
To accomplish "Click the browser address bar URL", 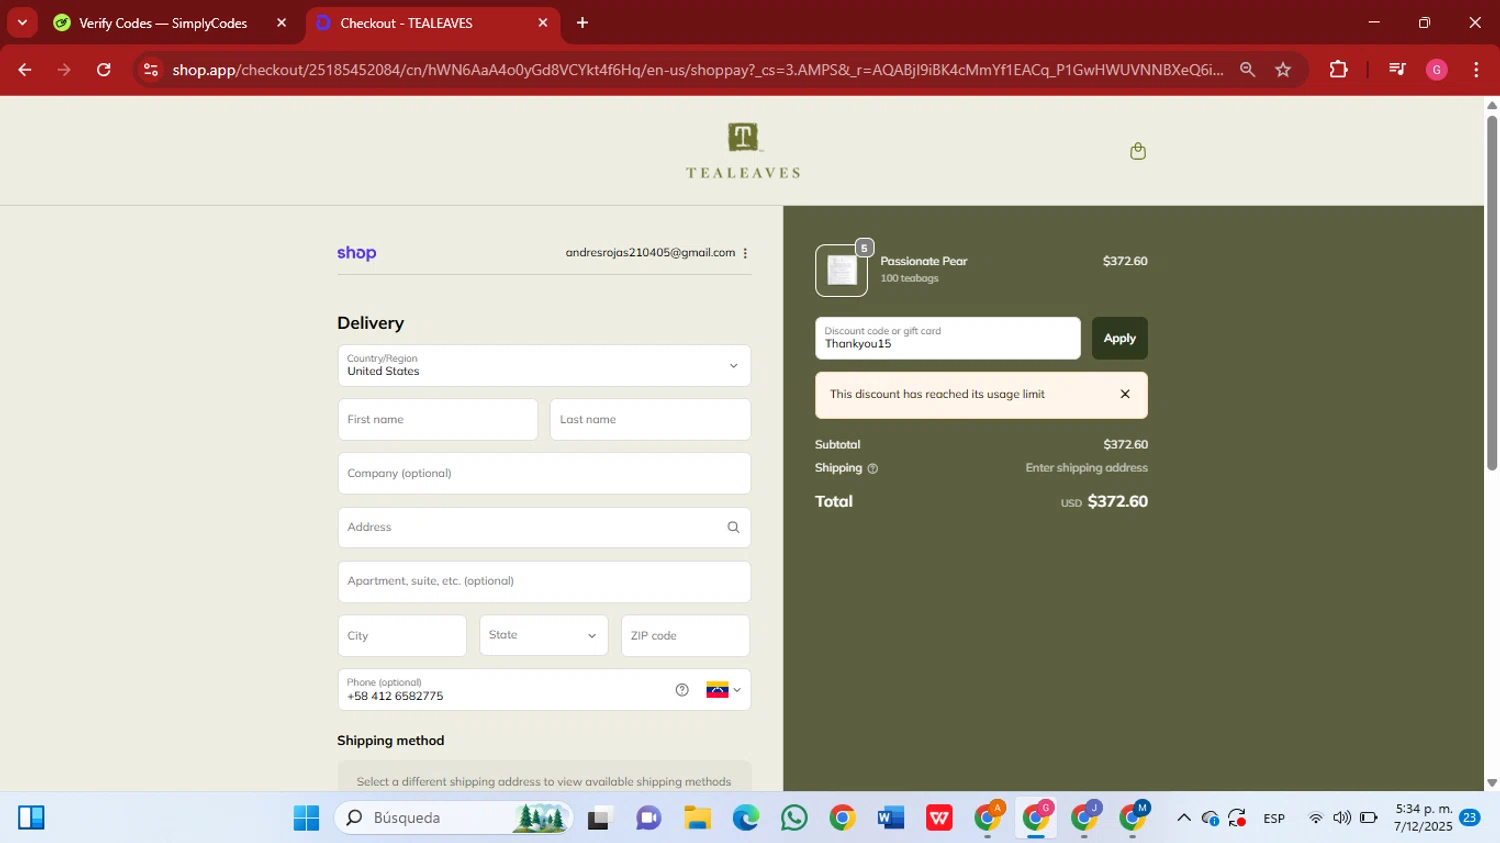I will click(x=697, y=70).
